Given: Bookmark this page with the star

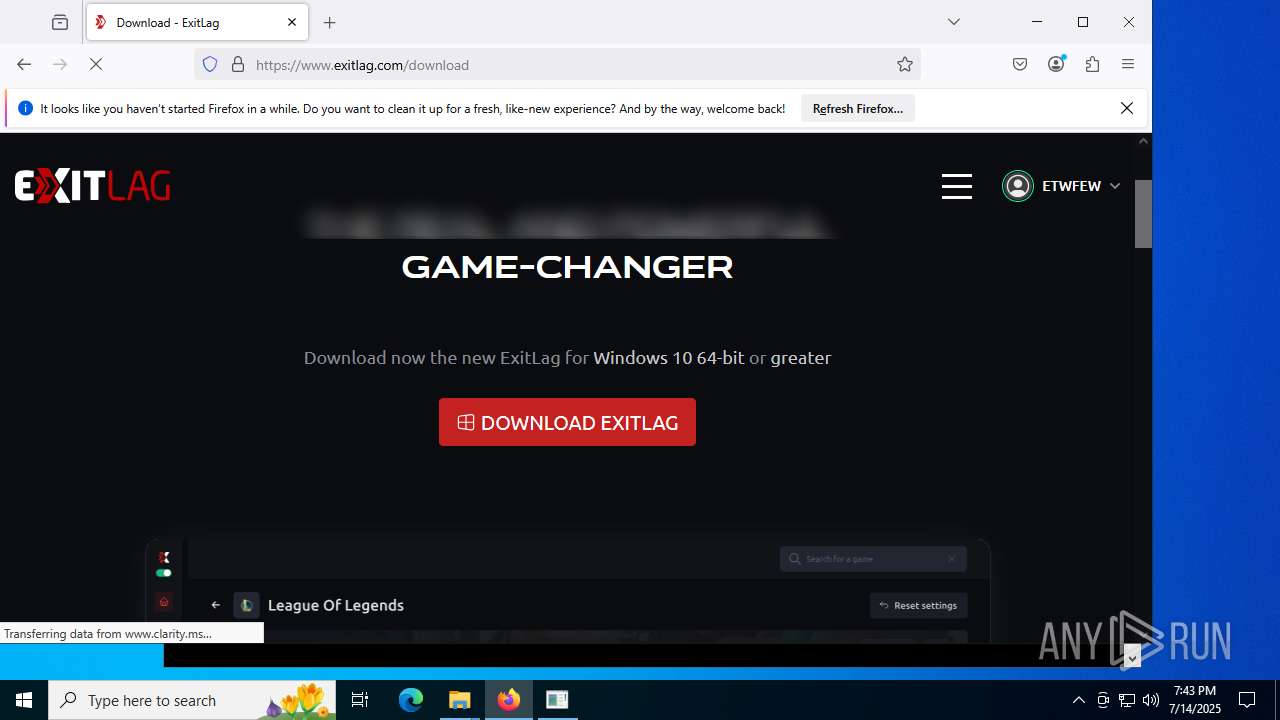Looking at the screenshot, I should click(x=905, y=64).
